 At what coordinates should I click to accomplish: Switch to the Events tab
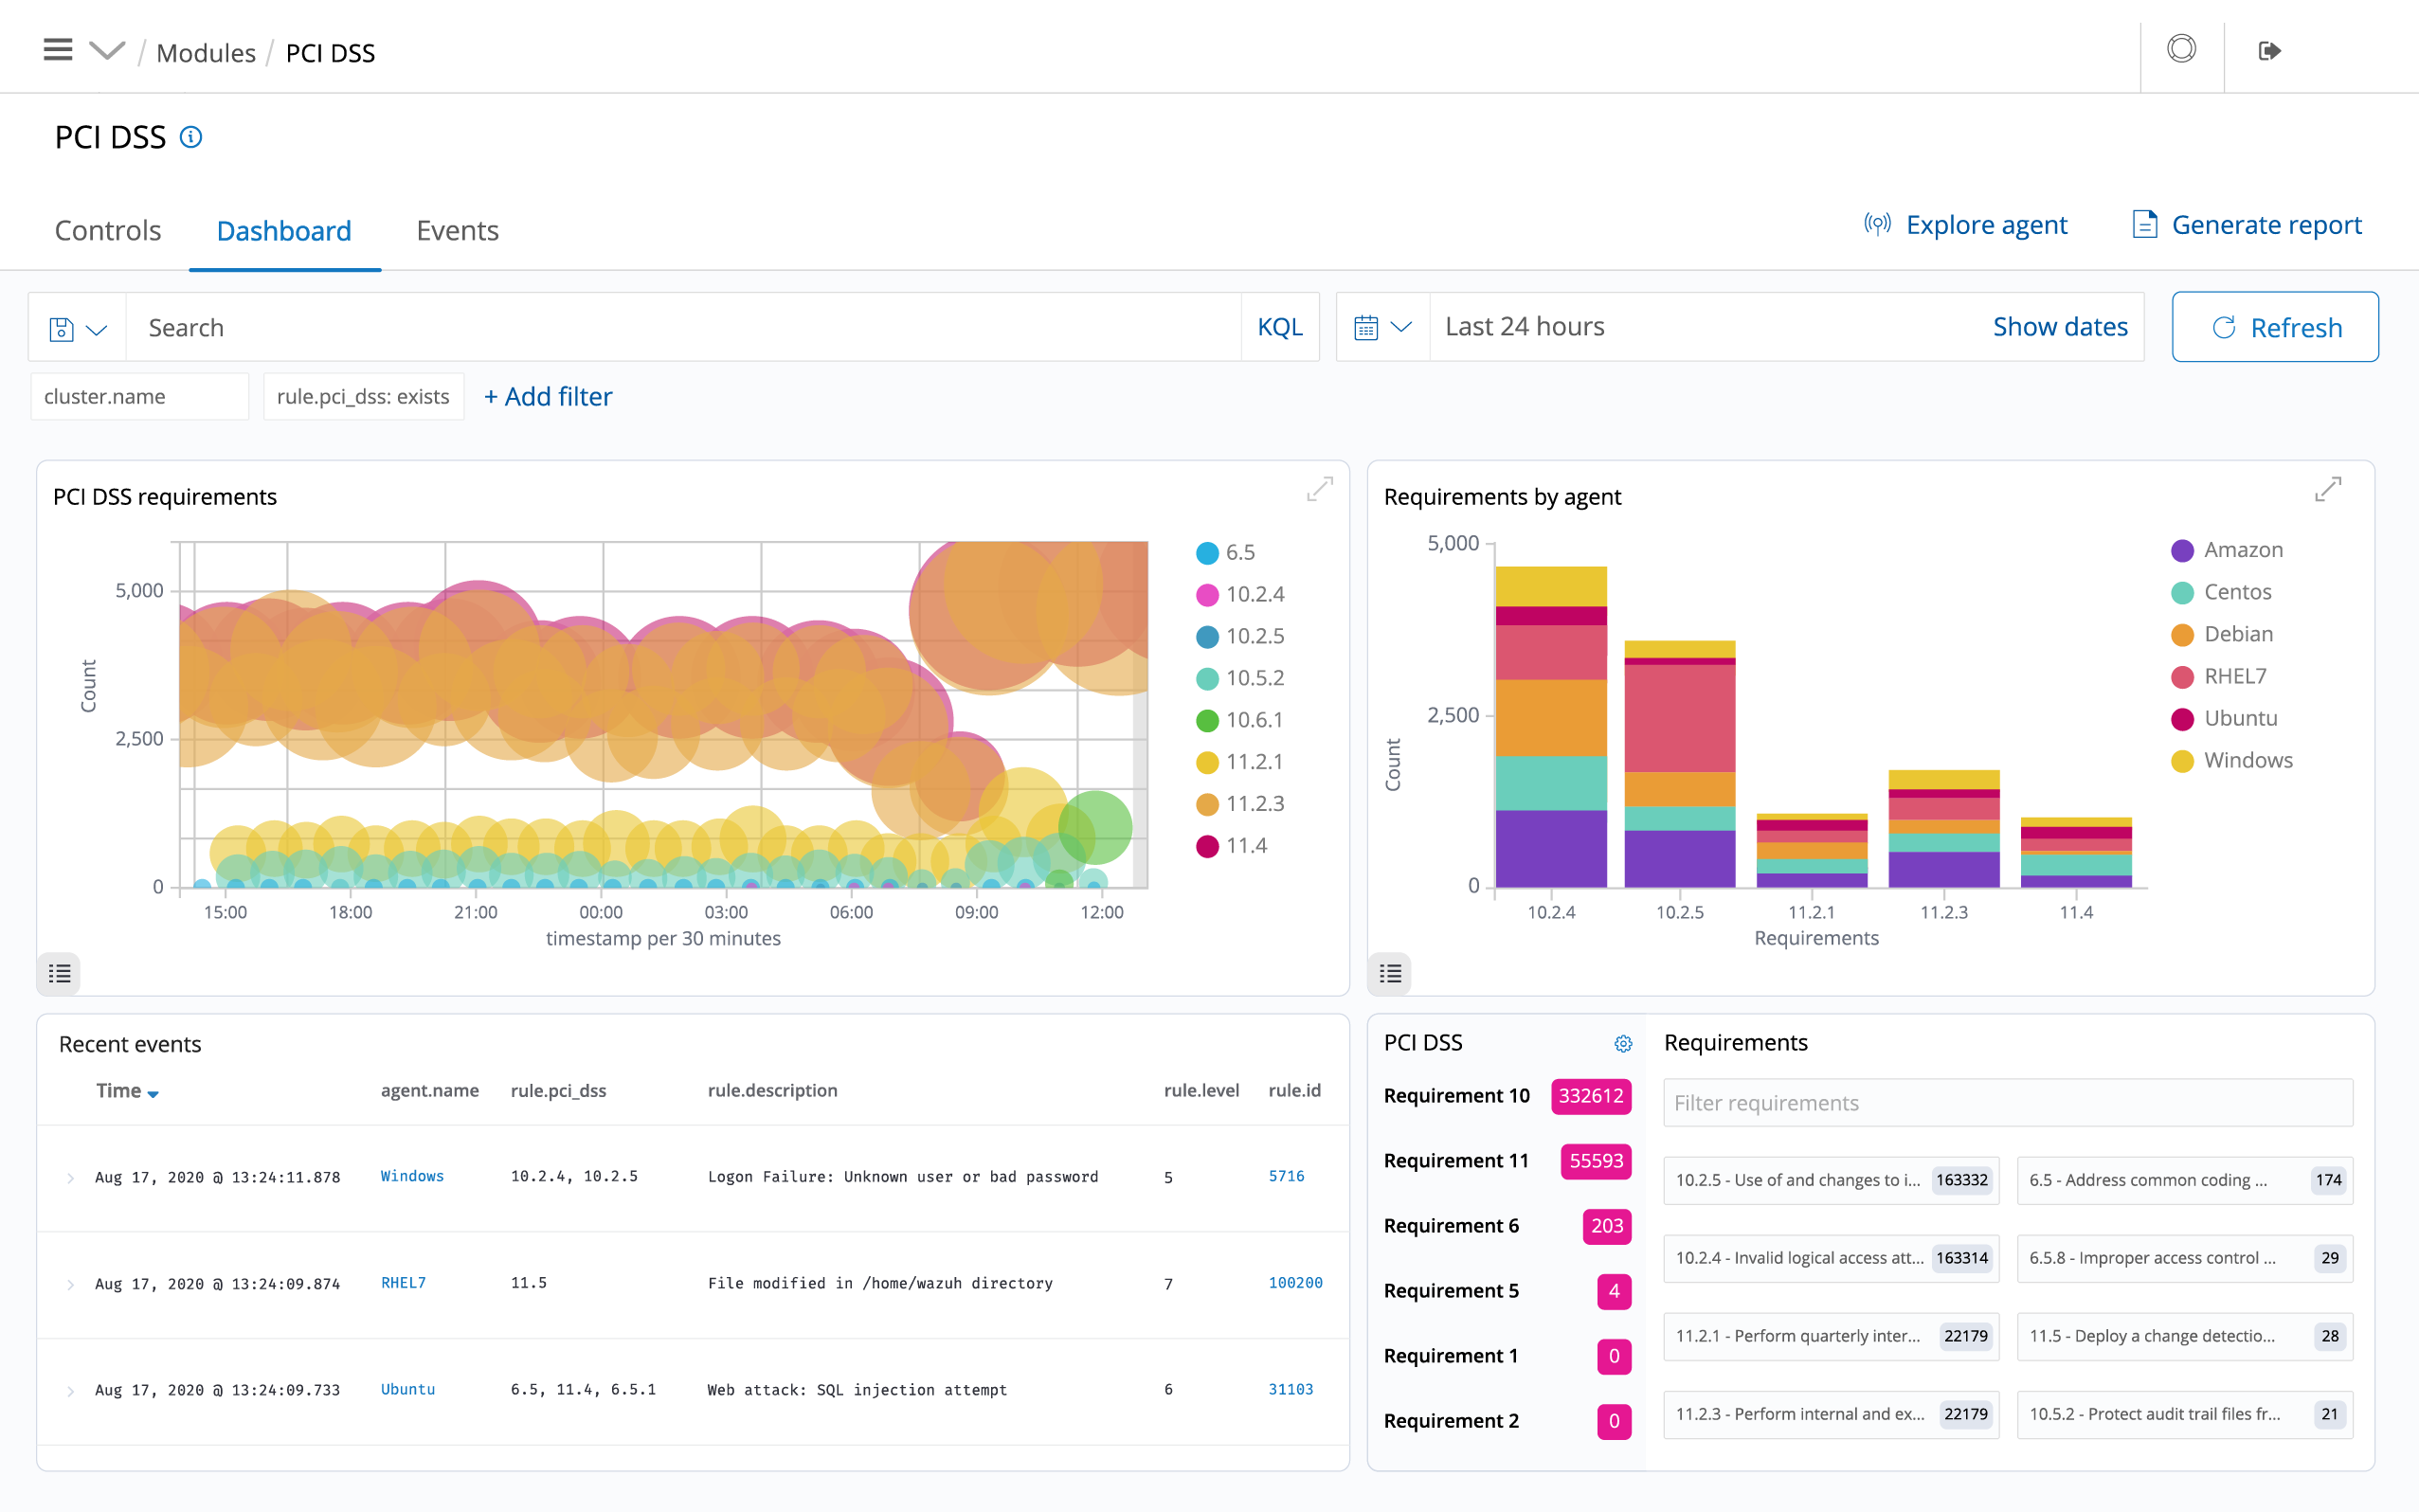(457, 231)
